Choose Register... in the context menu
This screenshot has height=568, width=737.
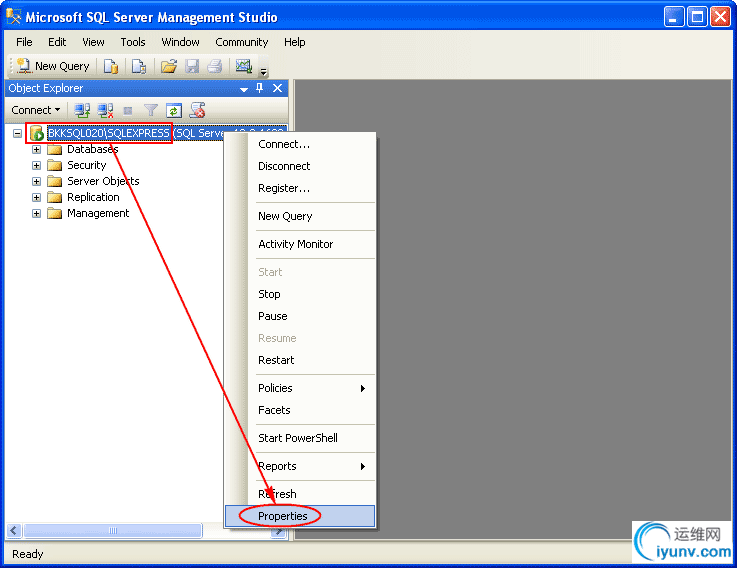[x=300, y=189]
